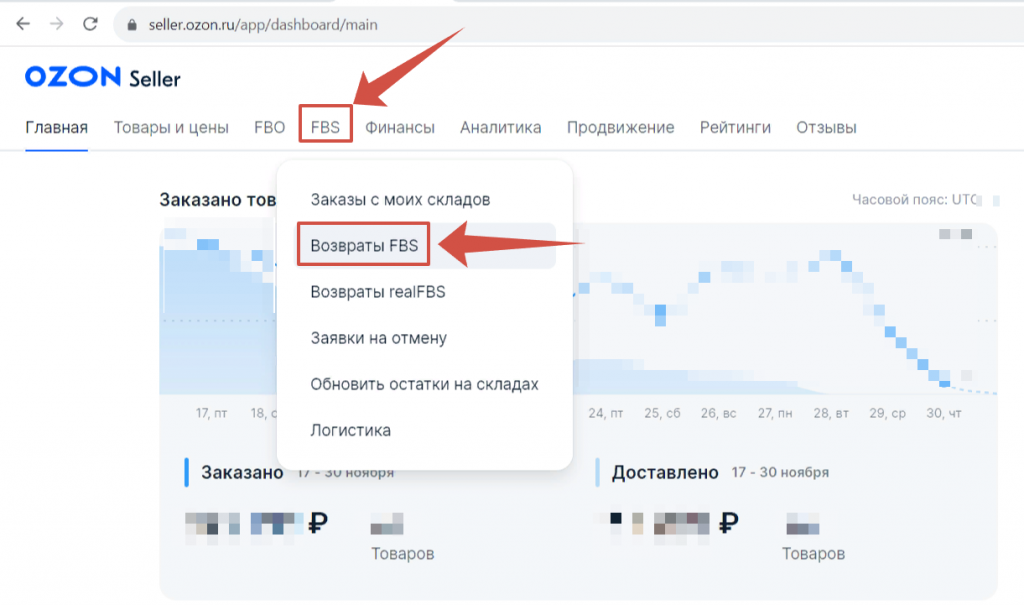The width and height of the screenshot is (1024, 605).
Task: Expand the FBO navigation menu
Action: (x=270, y=127)
